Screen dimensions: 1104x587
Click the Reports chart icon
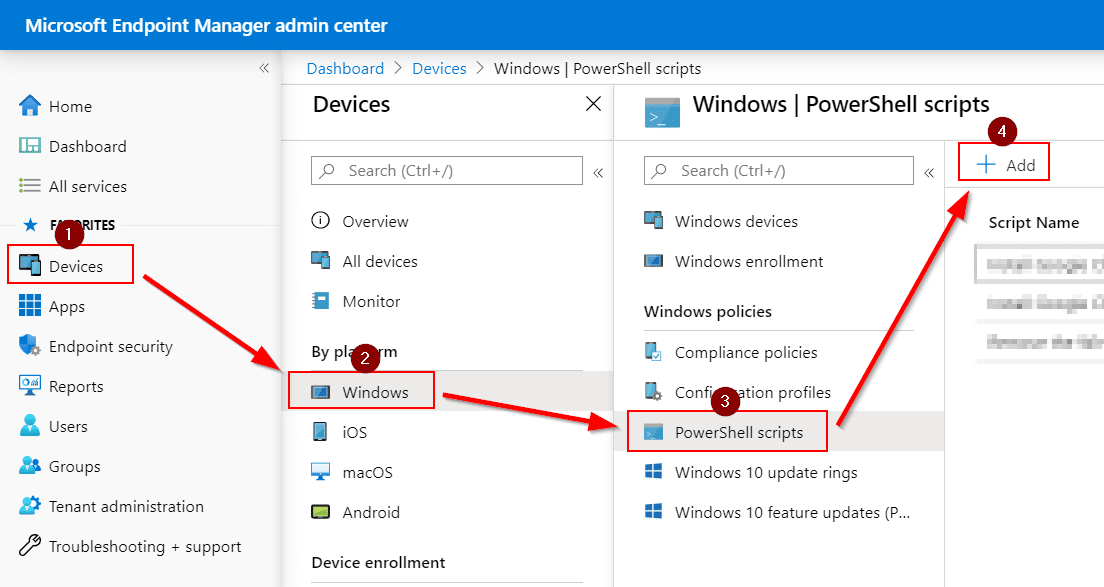[30, 385]
